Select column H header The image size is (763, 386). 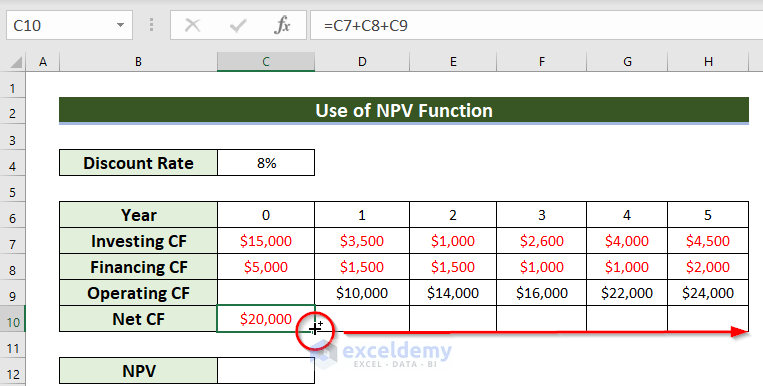pos(708,62)
